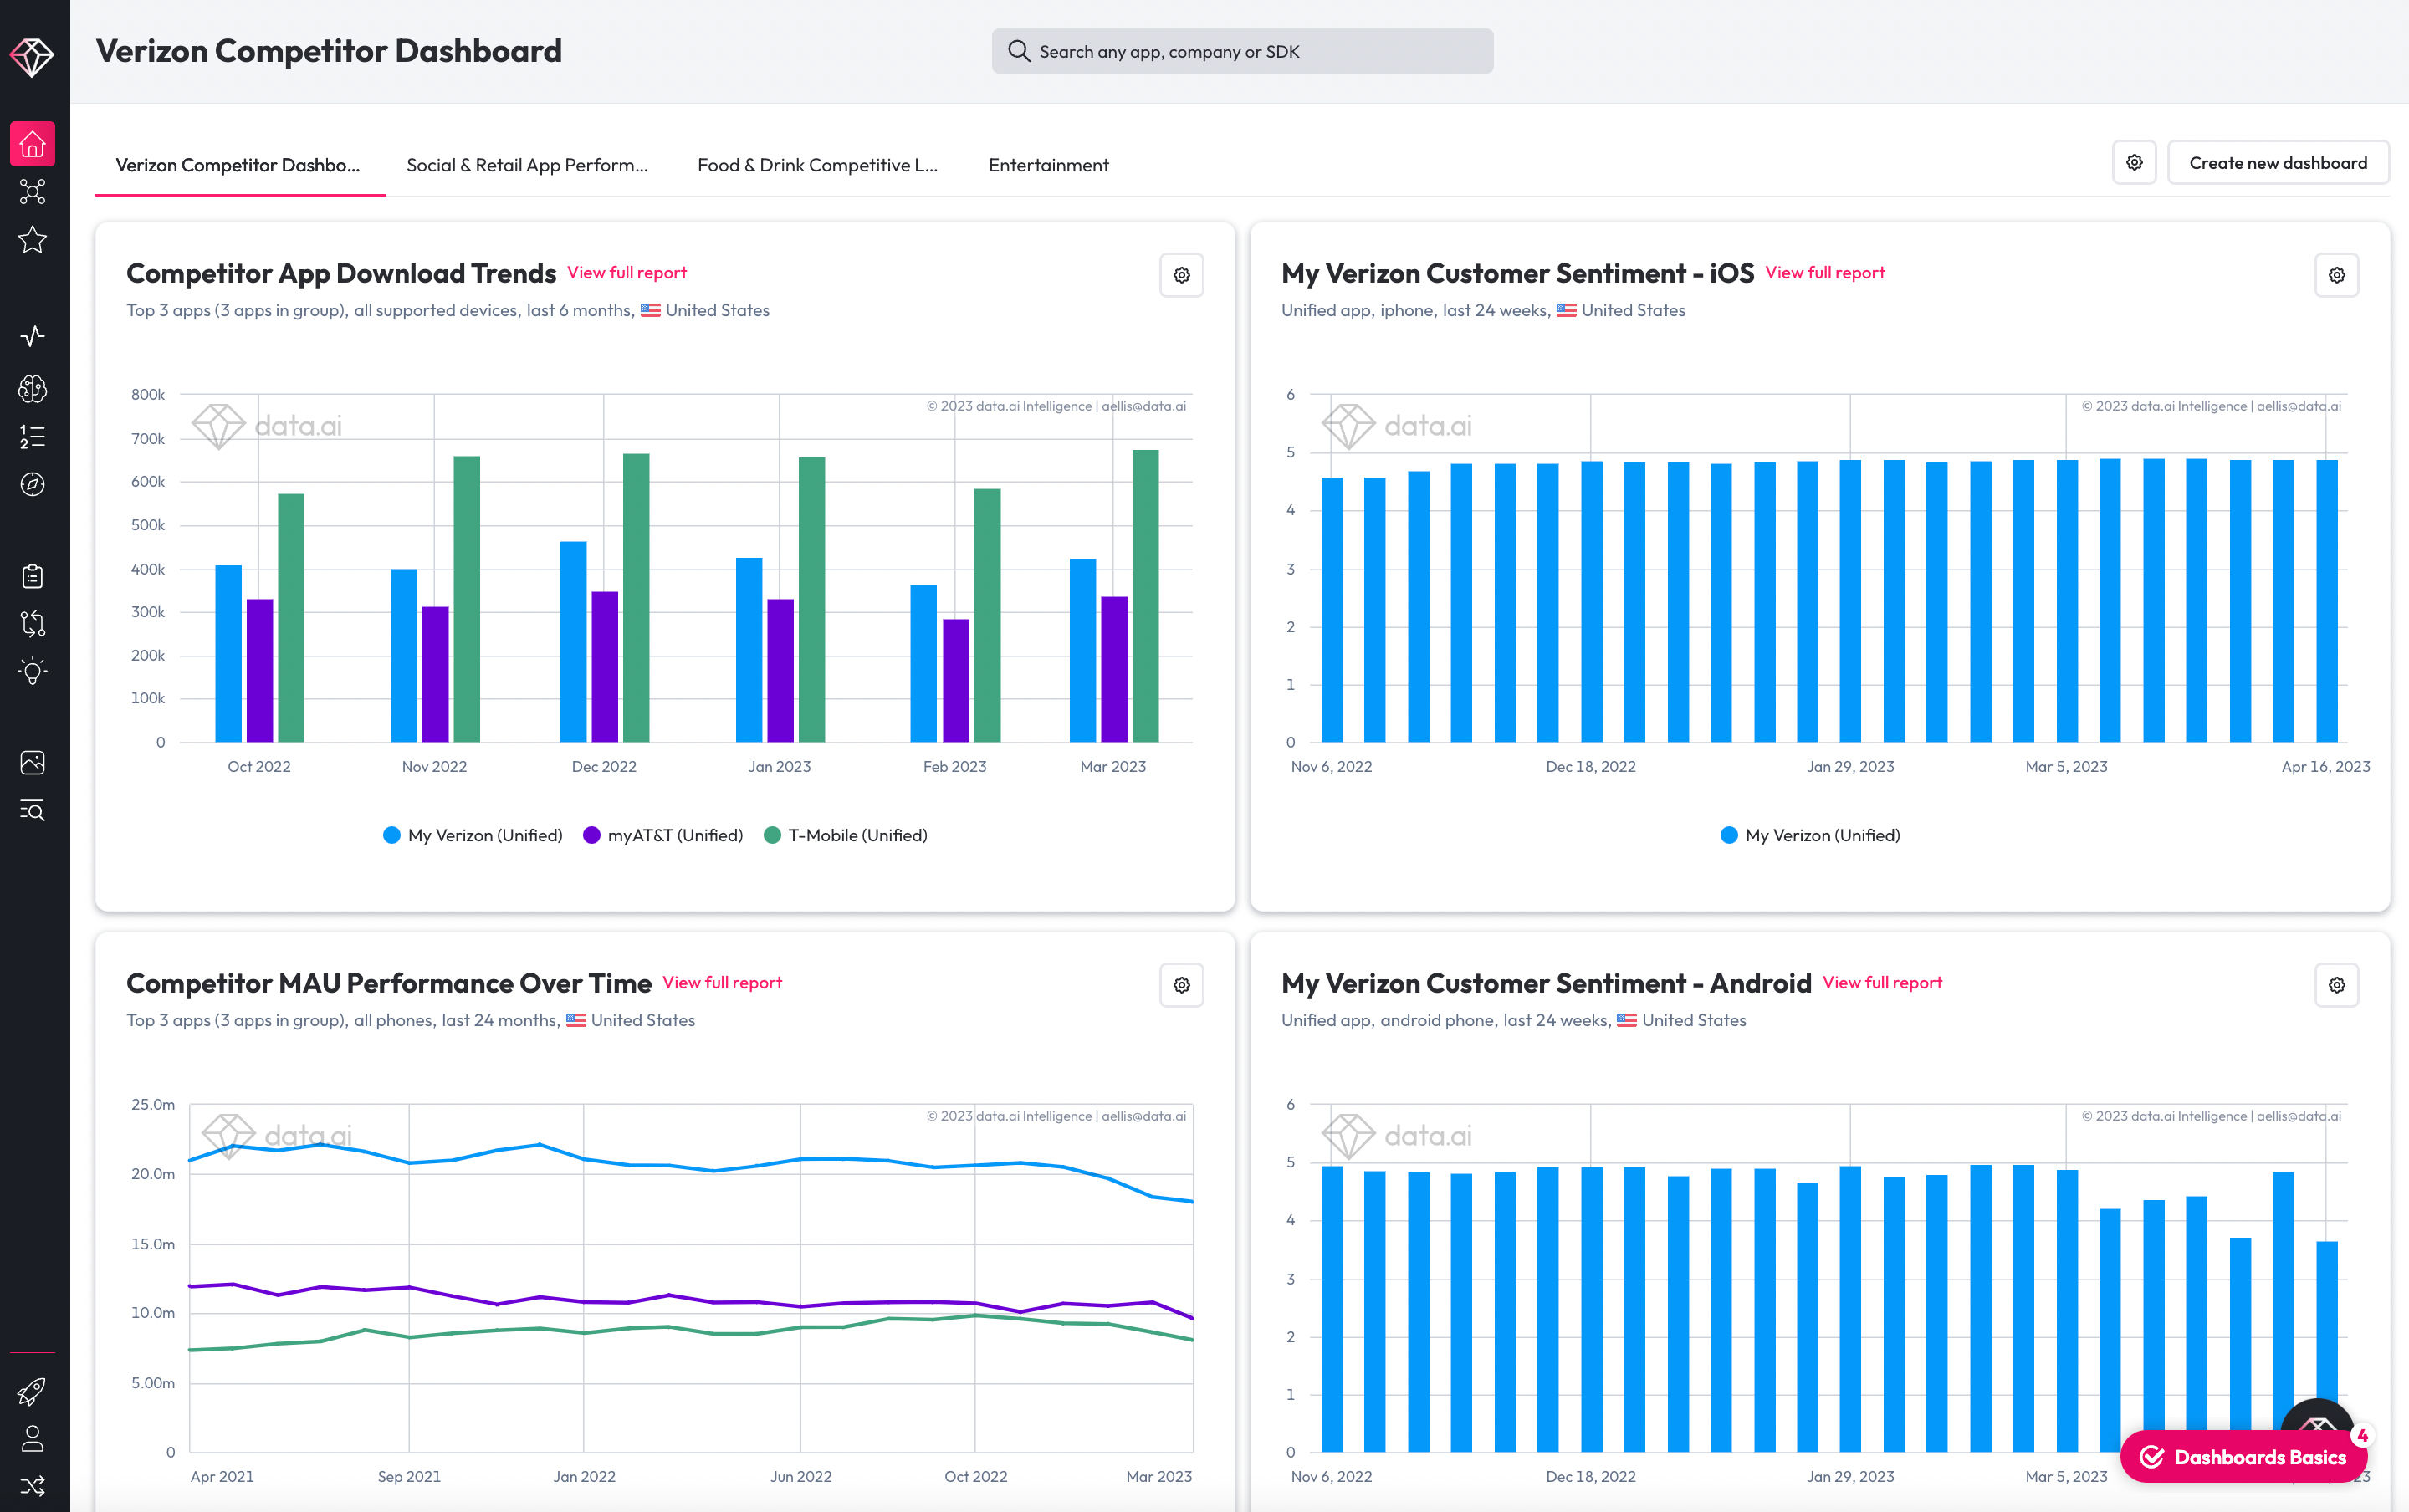The height and width of the screenshot is (1512, 2409).
Task: Click the green T-Mobile bar for Mar 2023
Action: 1145,596
